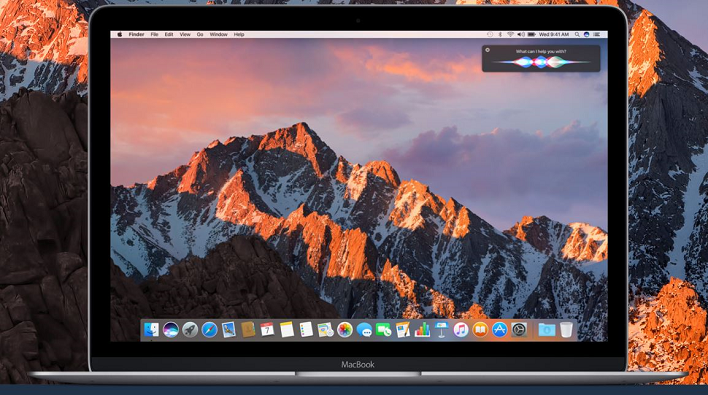Click 'What can I help you with?' text

(x=541, y=51)
